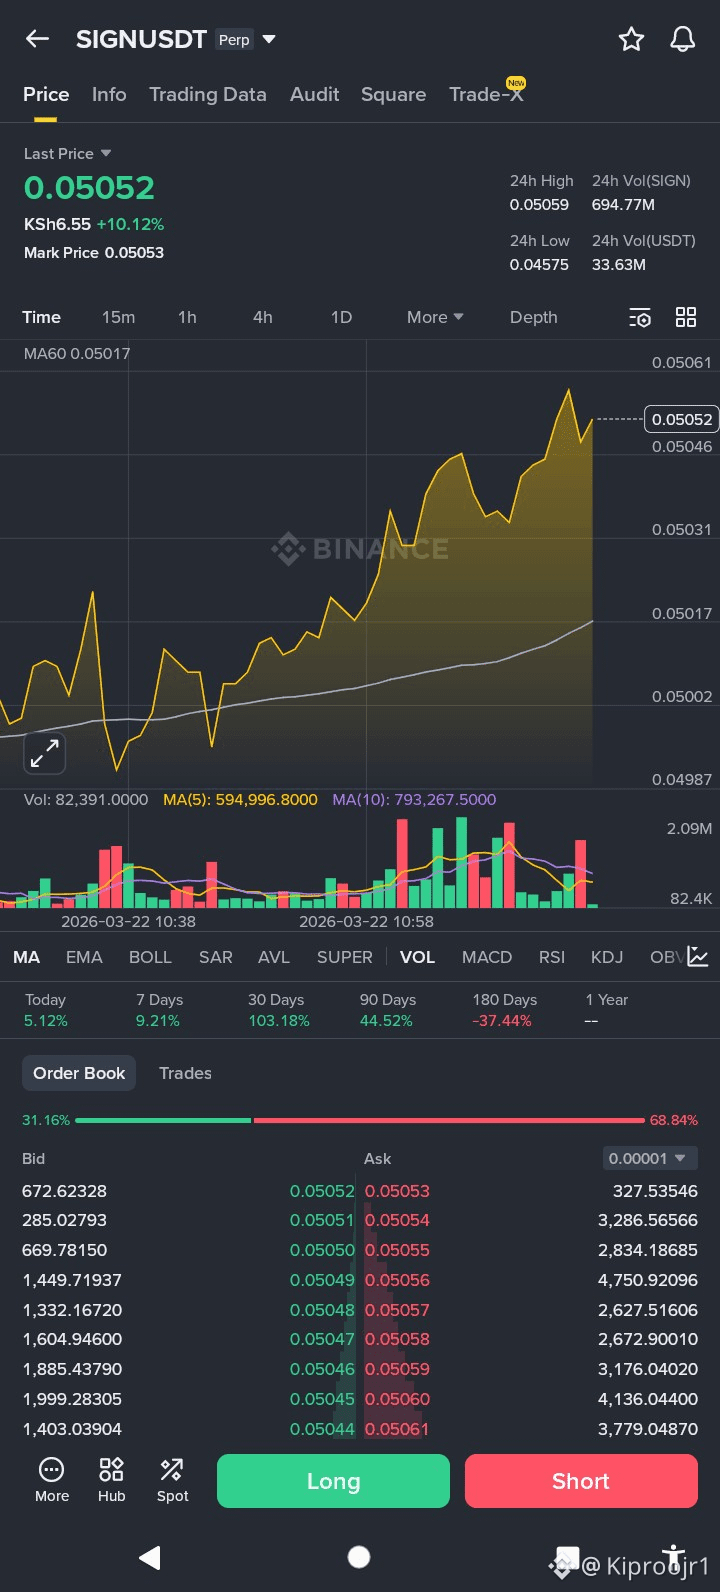Select the 4h chart interval

coord(262,317)
